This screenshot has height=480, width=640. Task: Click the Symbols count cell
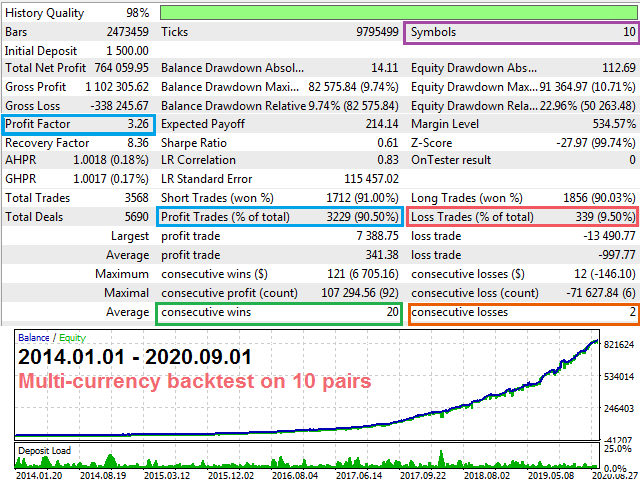pos(520,32)
